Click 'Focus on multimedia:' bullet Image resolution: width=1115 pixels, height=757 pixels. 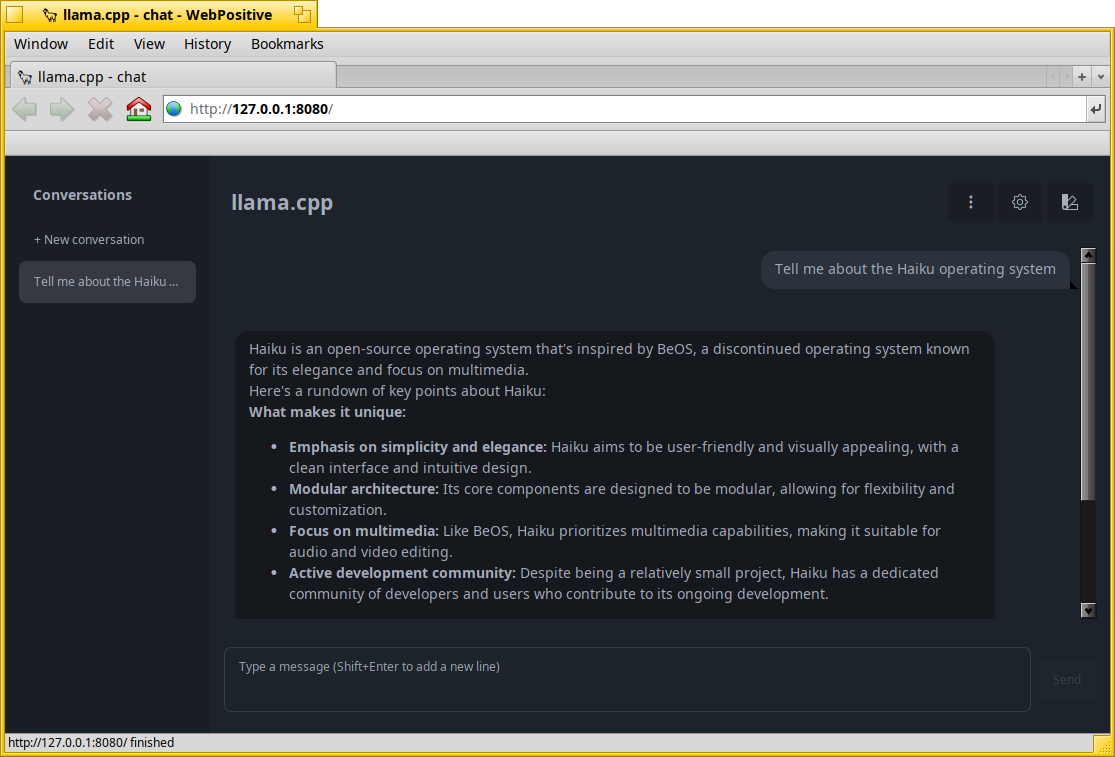(x=363, y=531)
